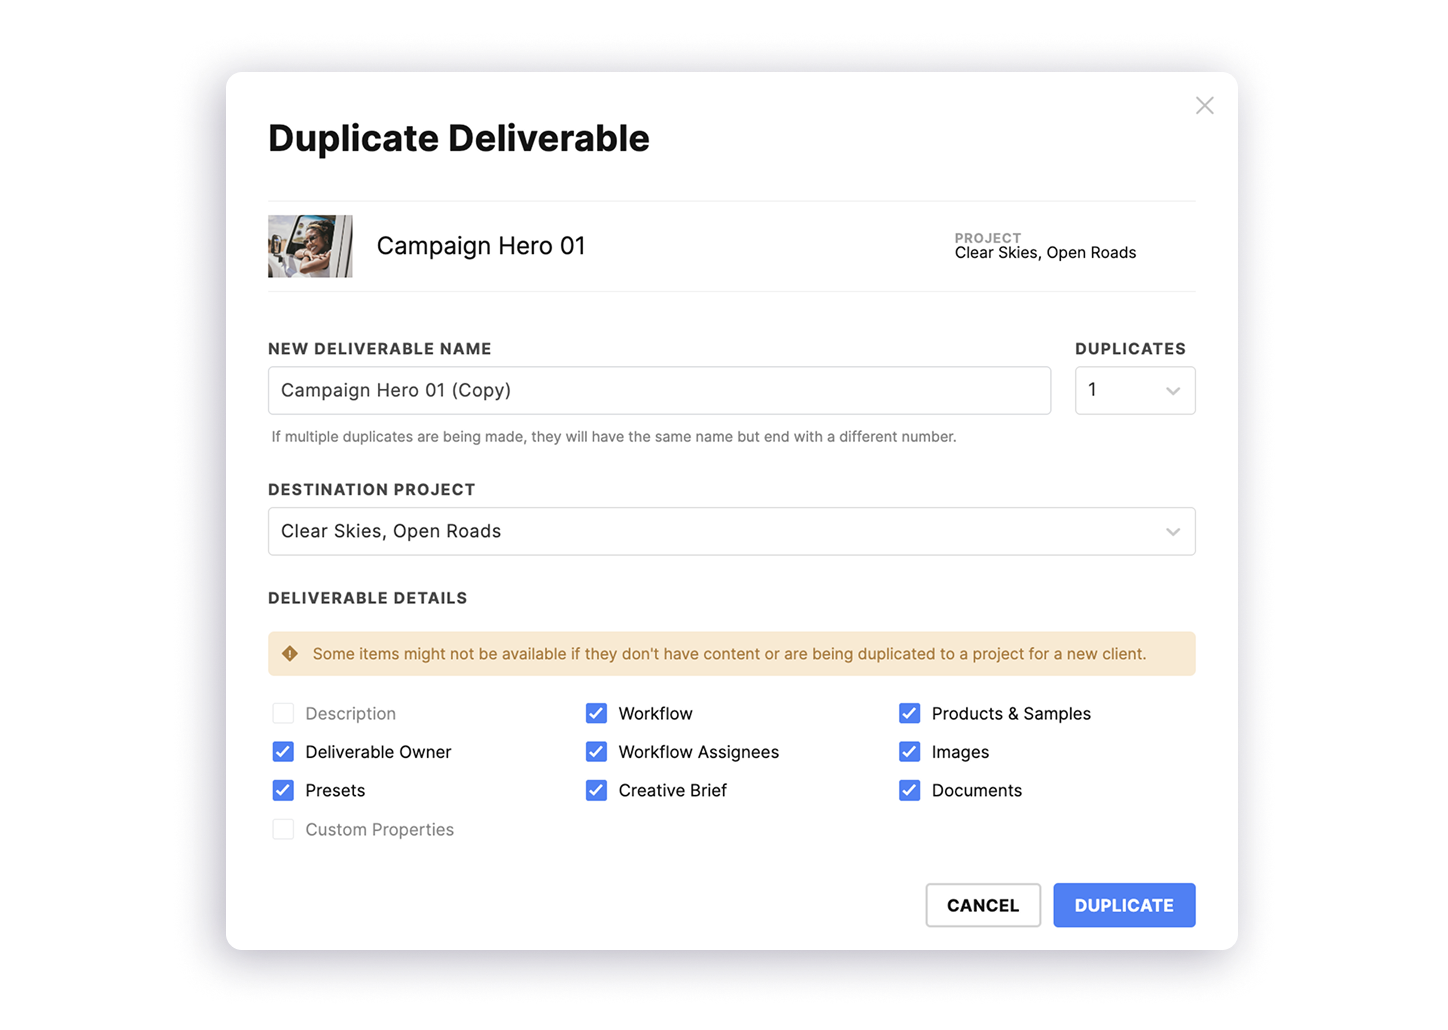Uncheck the Documents checkbox
The image size is (1448, 1030).
(x=909, y=791)
